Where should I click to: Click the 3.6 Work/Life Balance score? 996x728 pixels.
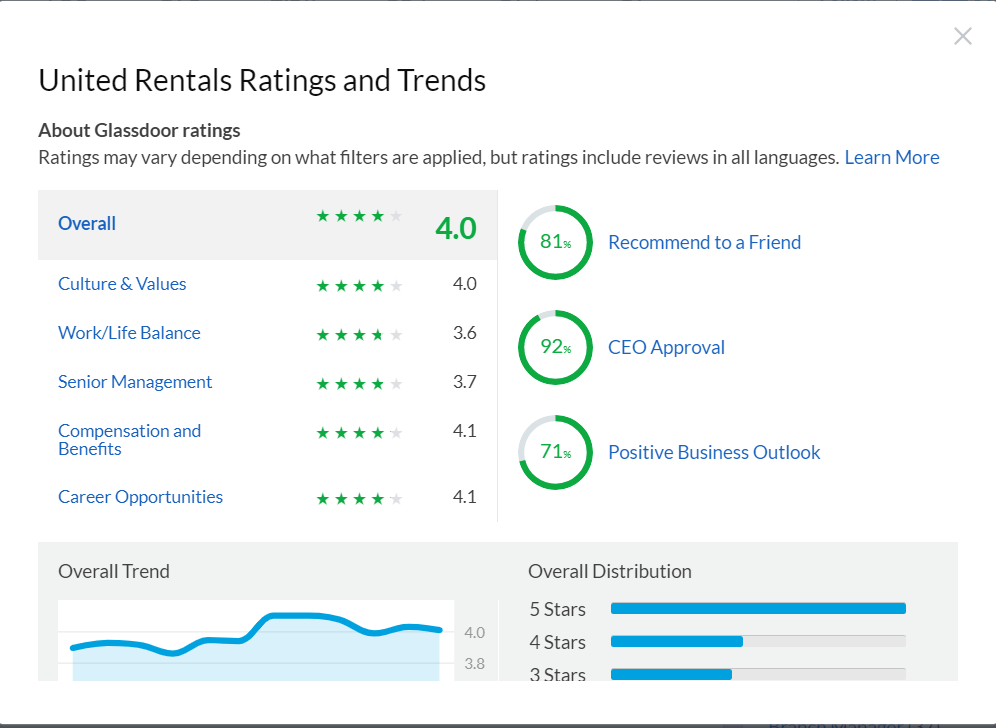click(464, 333)
